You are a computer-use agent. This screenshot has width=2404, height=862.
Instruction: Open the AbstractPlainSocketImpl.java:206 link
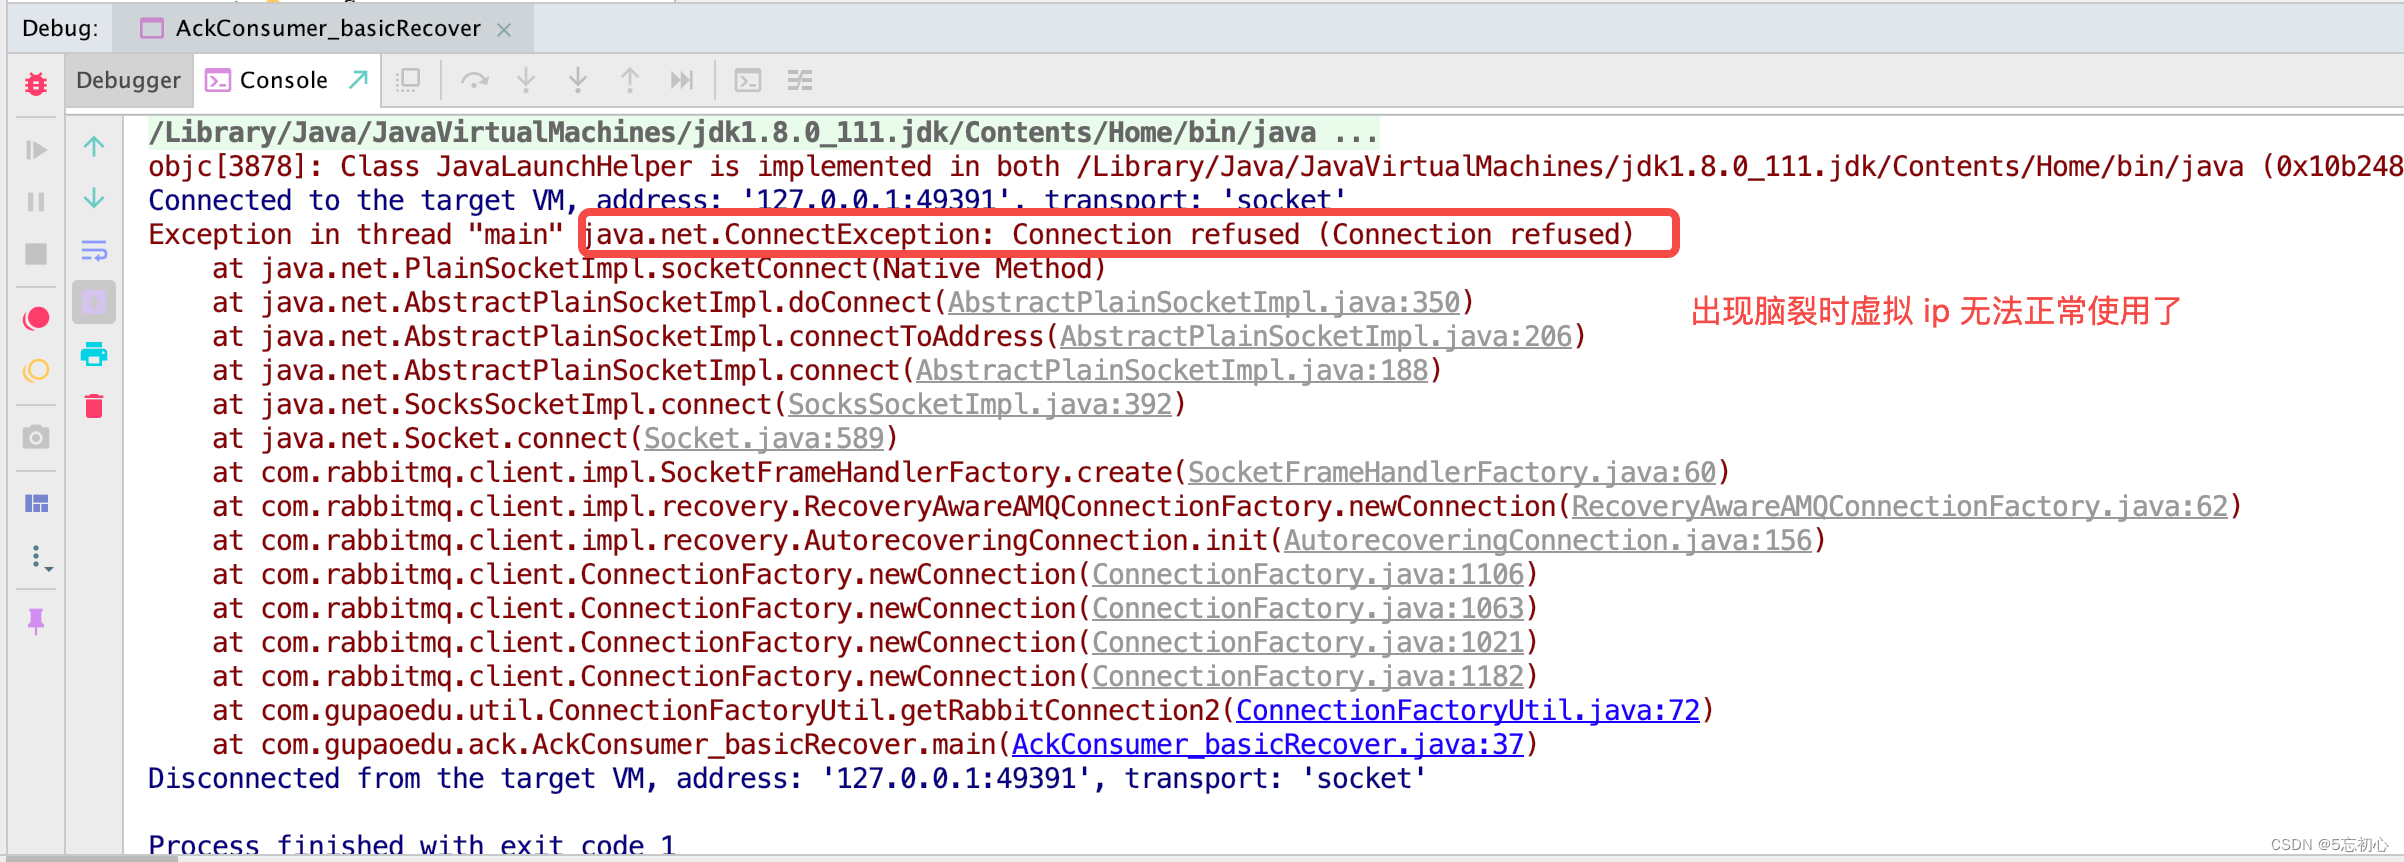pos(1316,336)
